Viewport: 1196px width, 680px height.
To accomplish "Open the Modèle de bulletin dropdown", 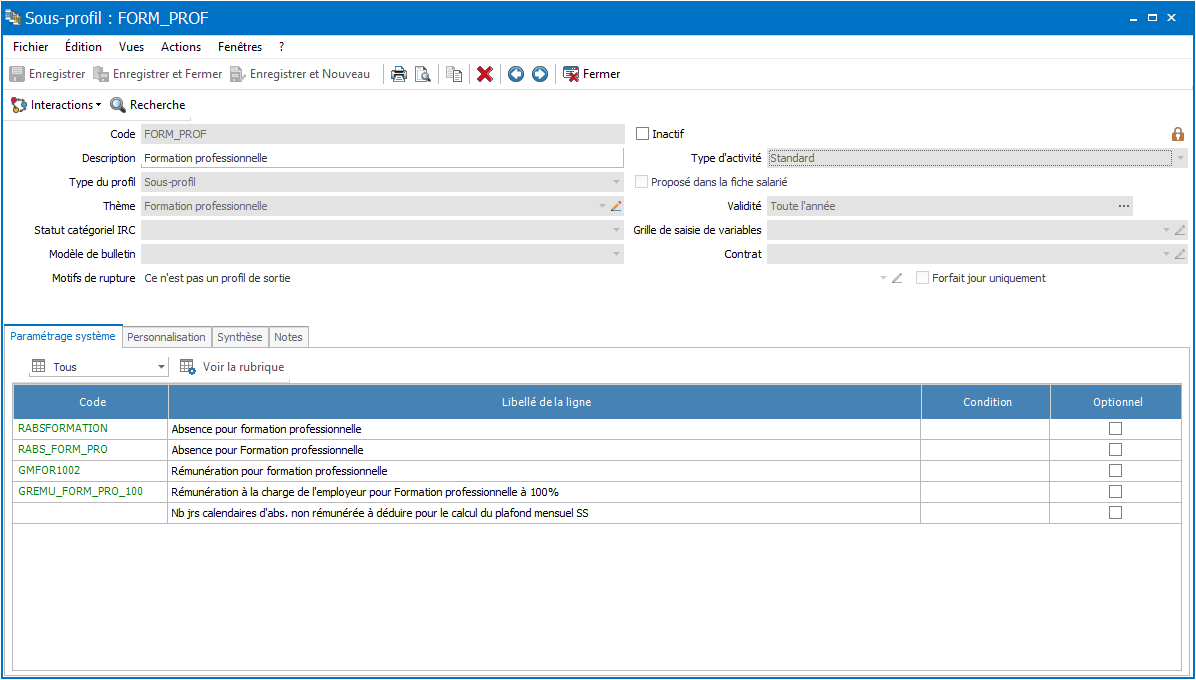I will 616,254.
